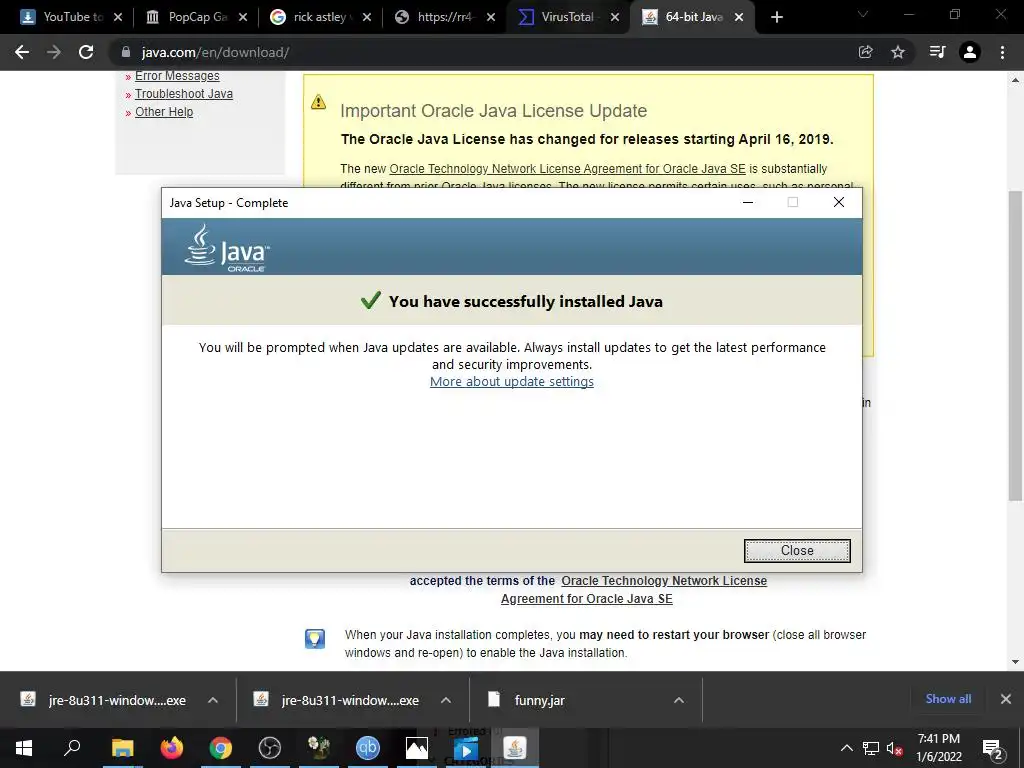Open muted volume tray icon
Screen dimensions: 1024x768
895,748
